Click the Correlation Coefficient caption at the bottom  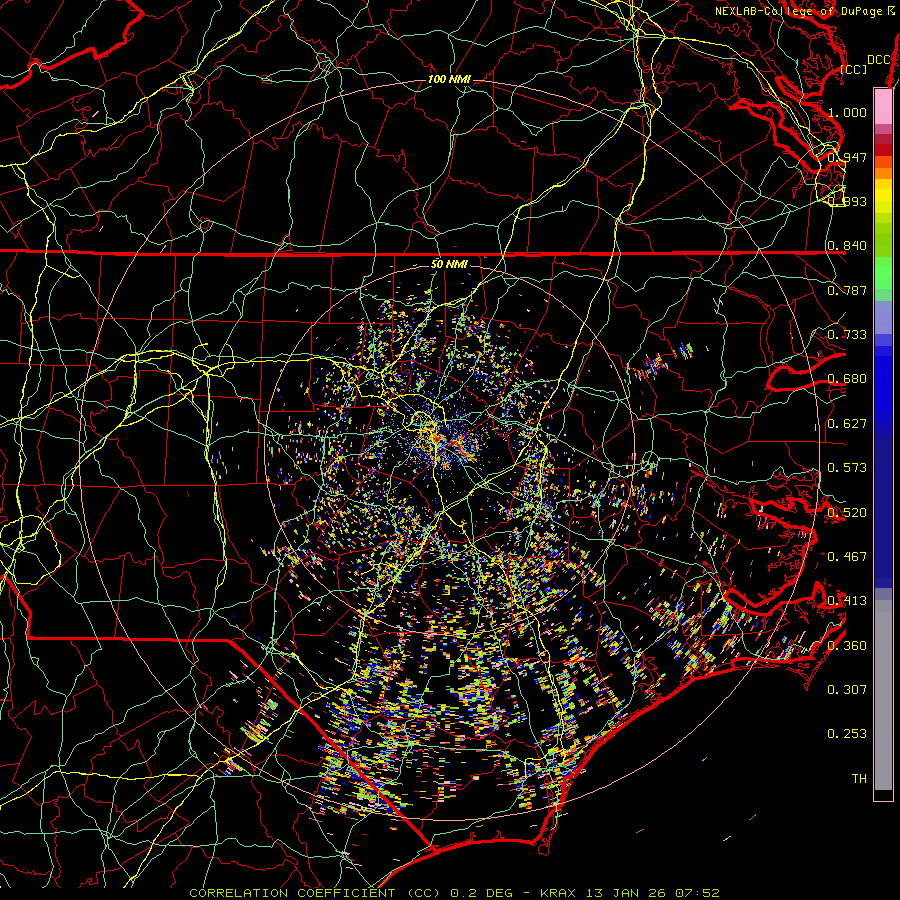tap(455, 893)
